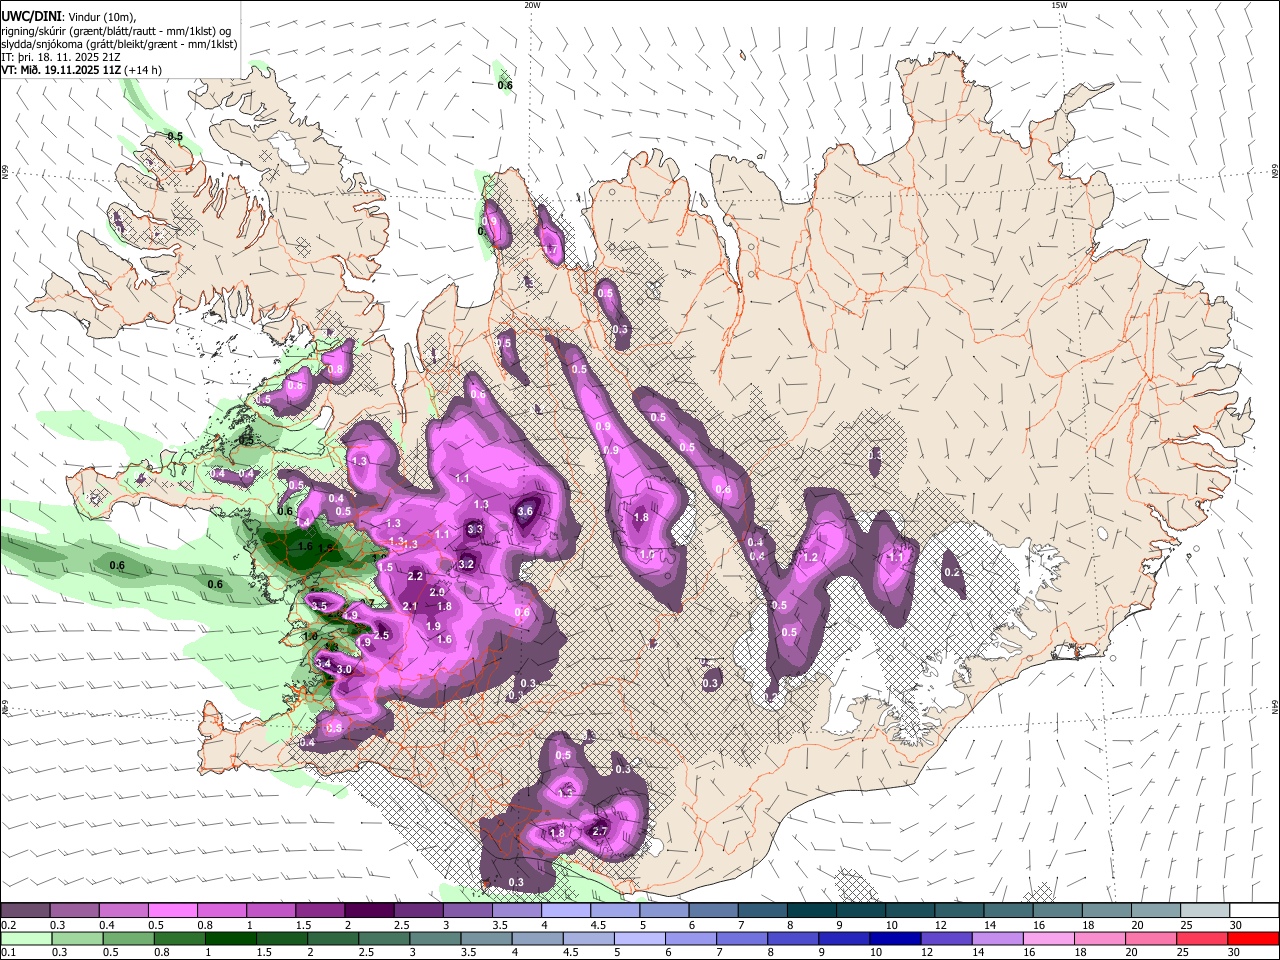Screen dimensions: 1280x960
Task: Click the 1.1 value in the easternmost purple band
Action: pos(896,557)
